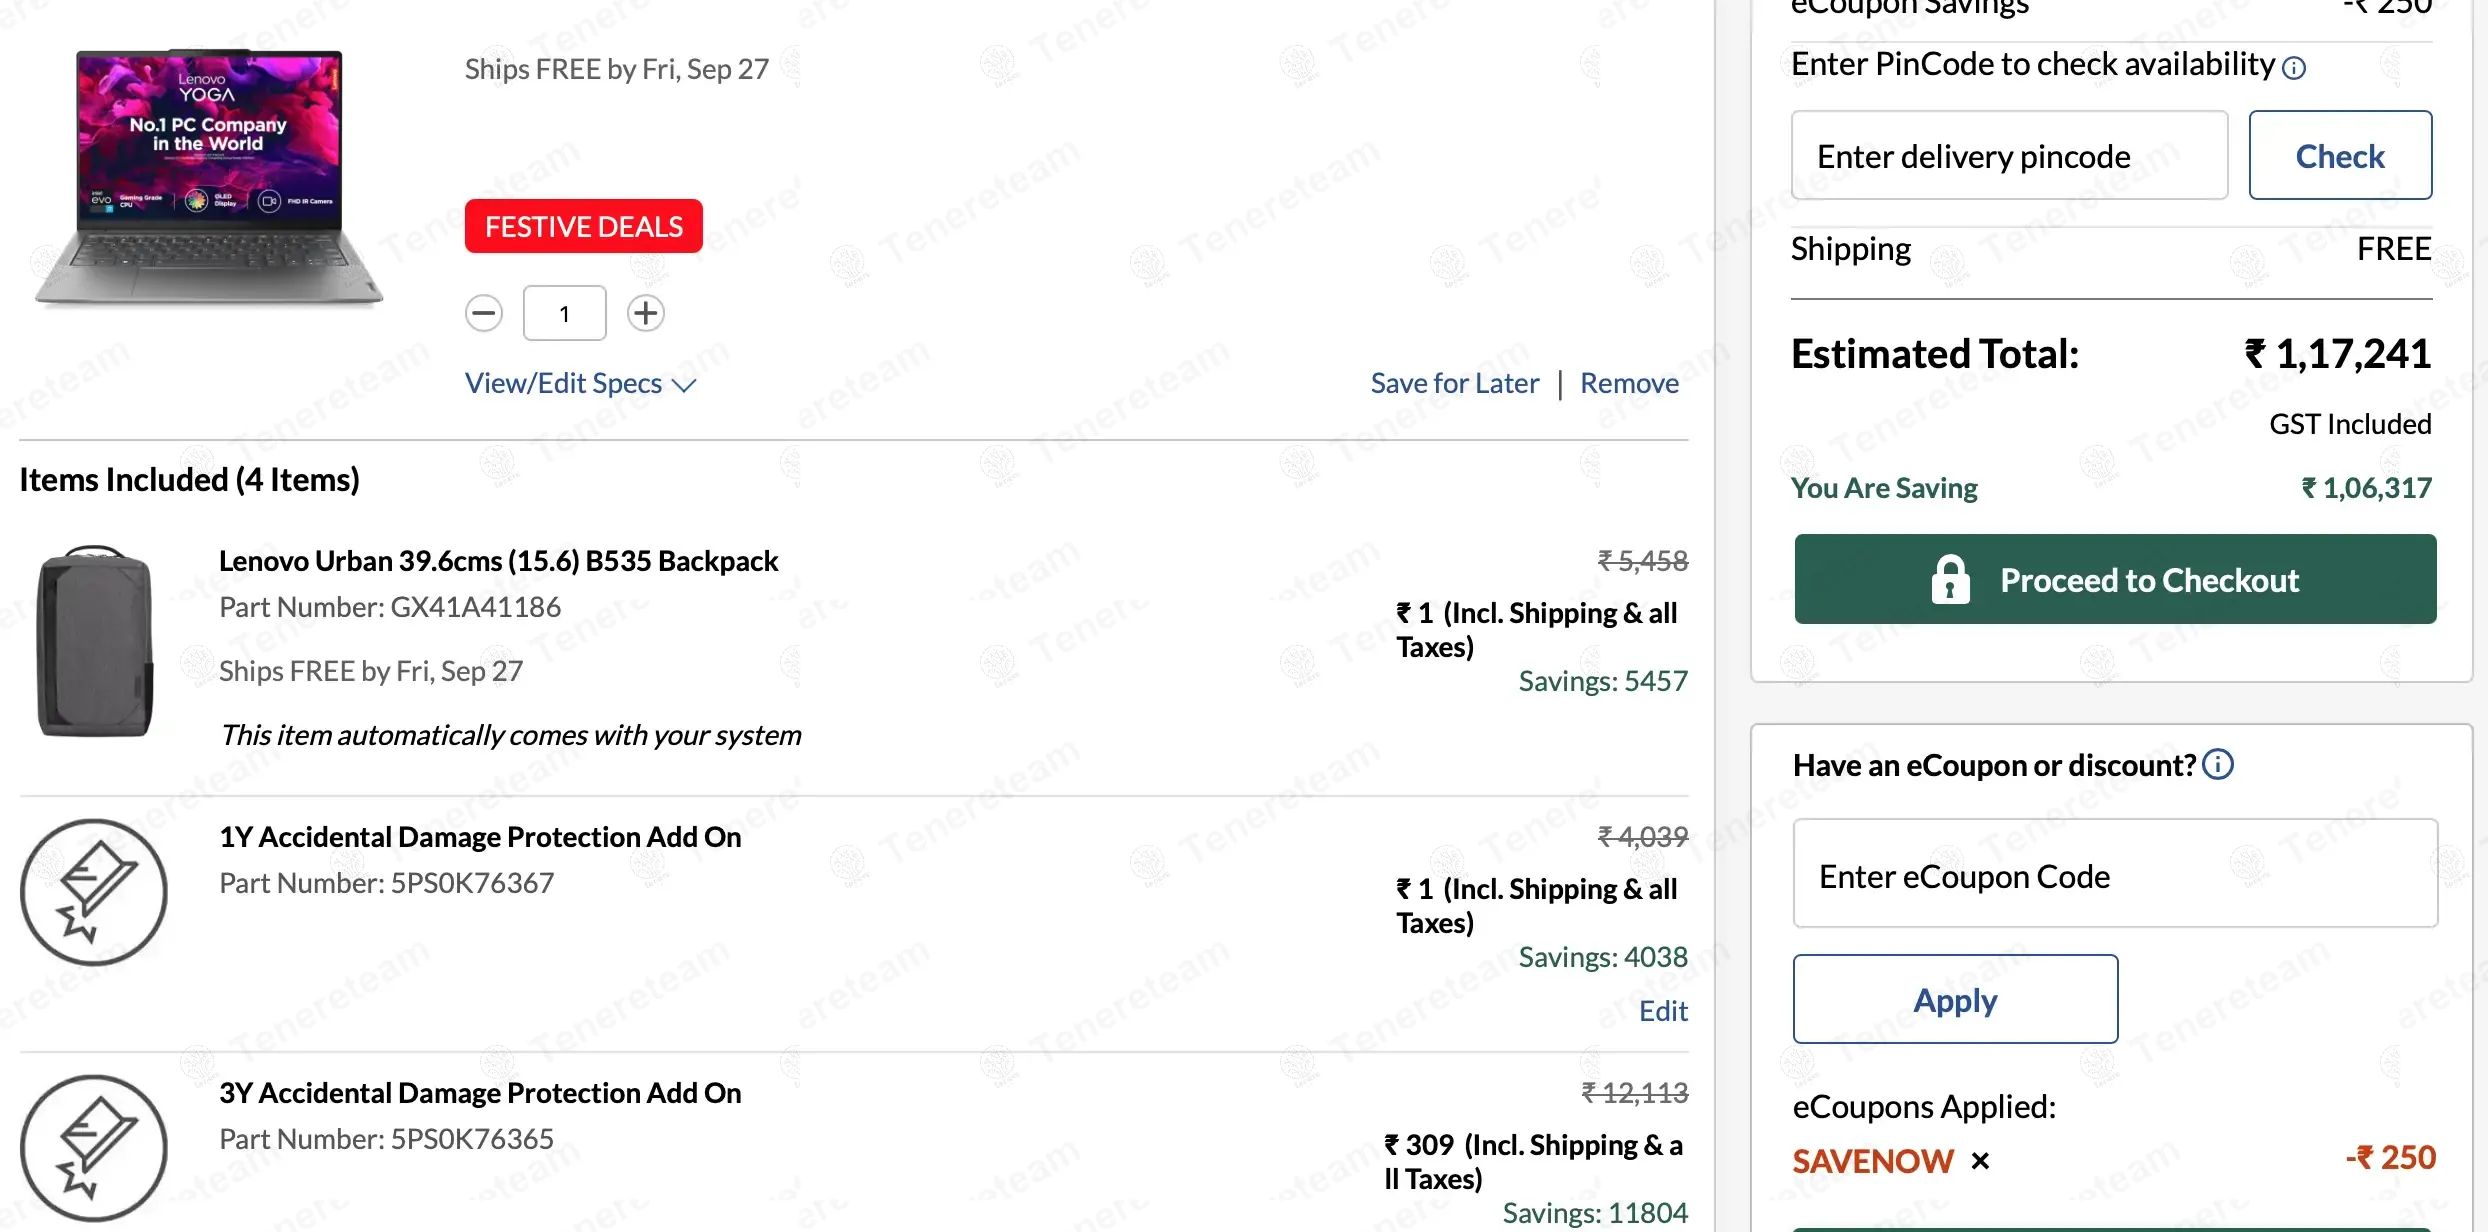
Task: Click GST Included text
Action: pyautogui.click(x=2350, y=425)
